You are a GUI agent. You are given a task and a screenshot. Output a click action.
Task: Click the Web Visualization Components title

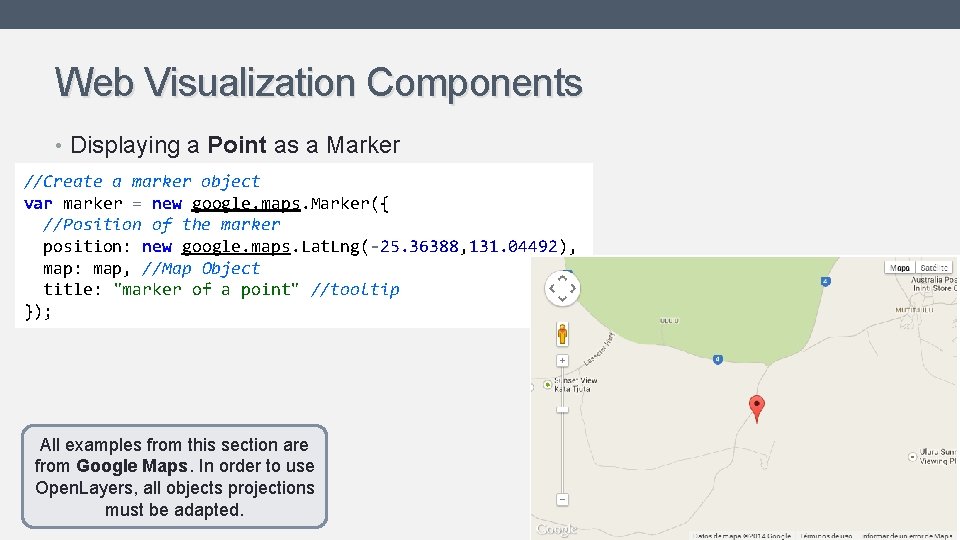(x=318, y=83)
